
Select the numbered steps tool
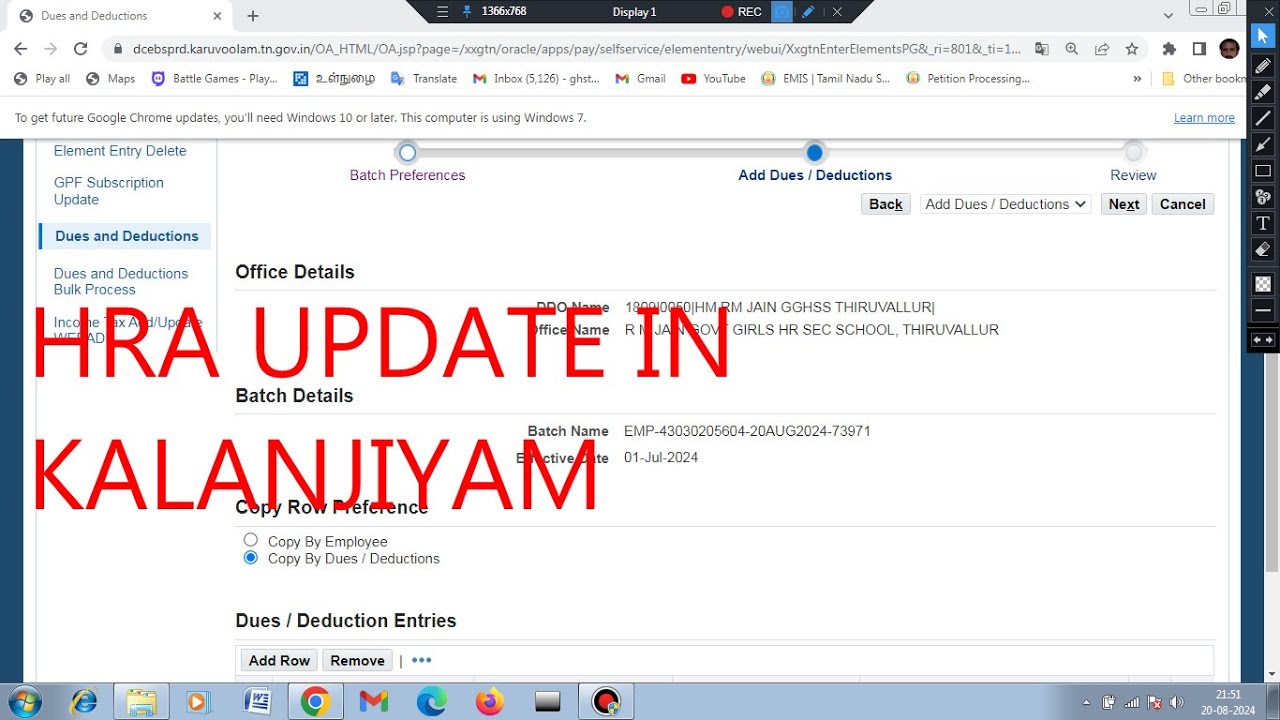pos(1263,197)
